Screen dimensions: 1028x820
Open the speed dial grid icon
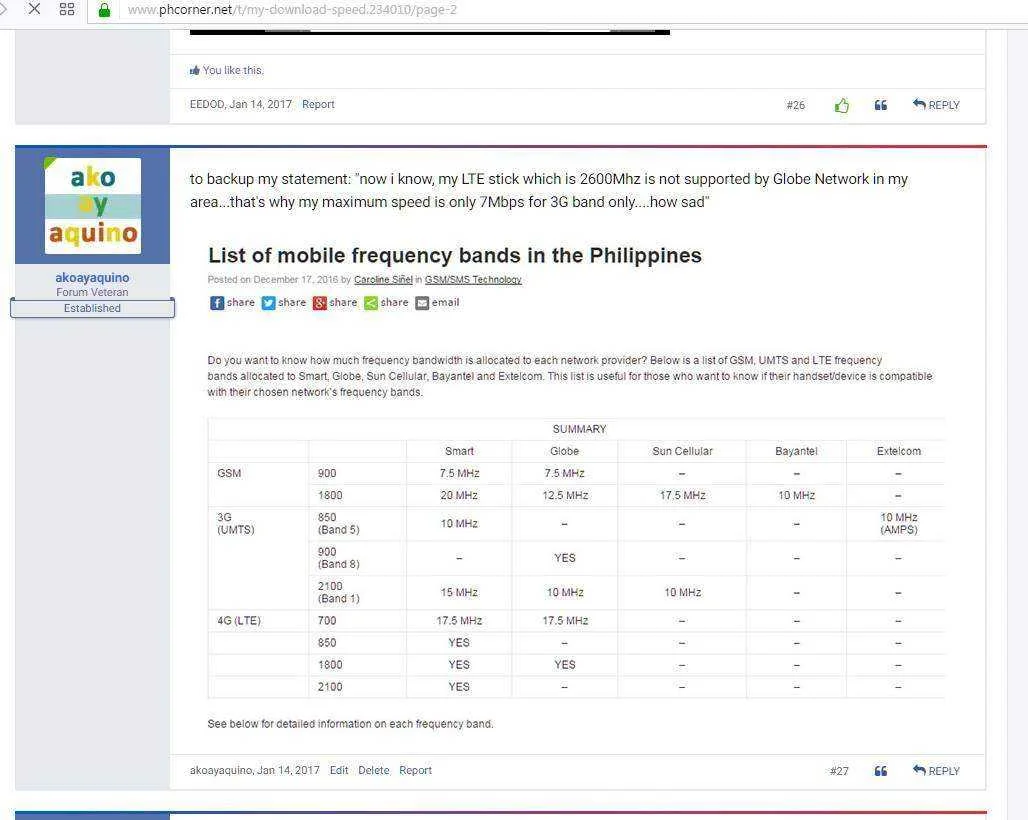pos(67,9)
